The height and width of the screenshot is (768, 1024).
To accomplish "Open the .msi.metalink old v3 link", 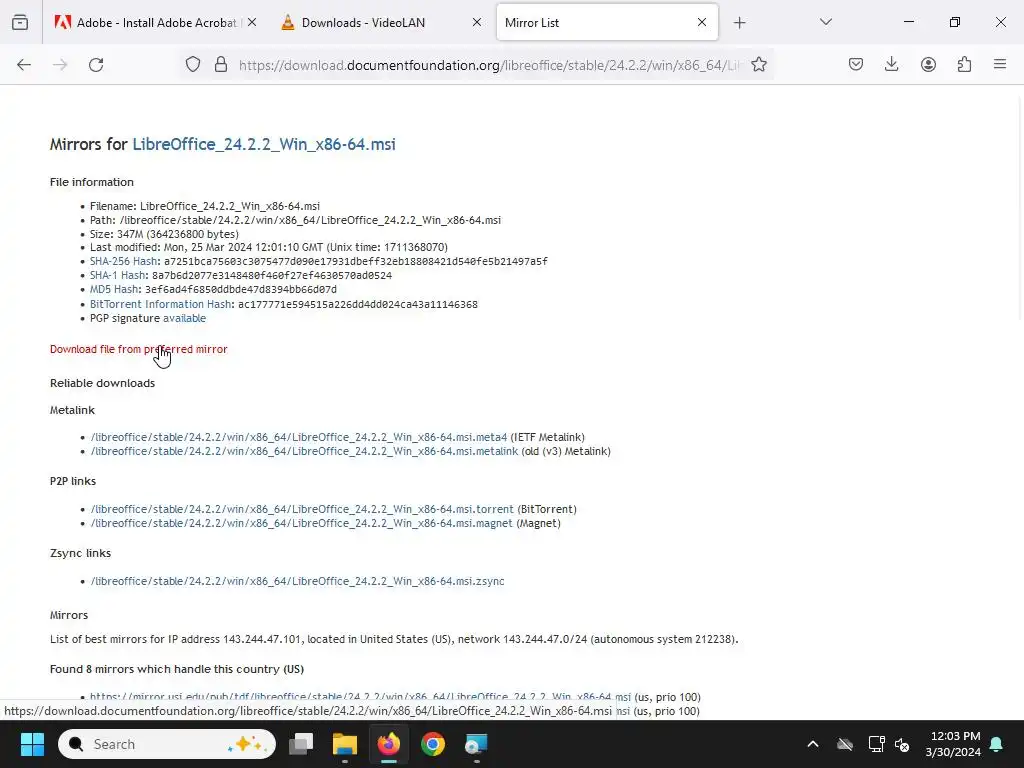I will click(x=304, y=451).
